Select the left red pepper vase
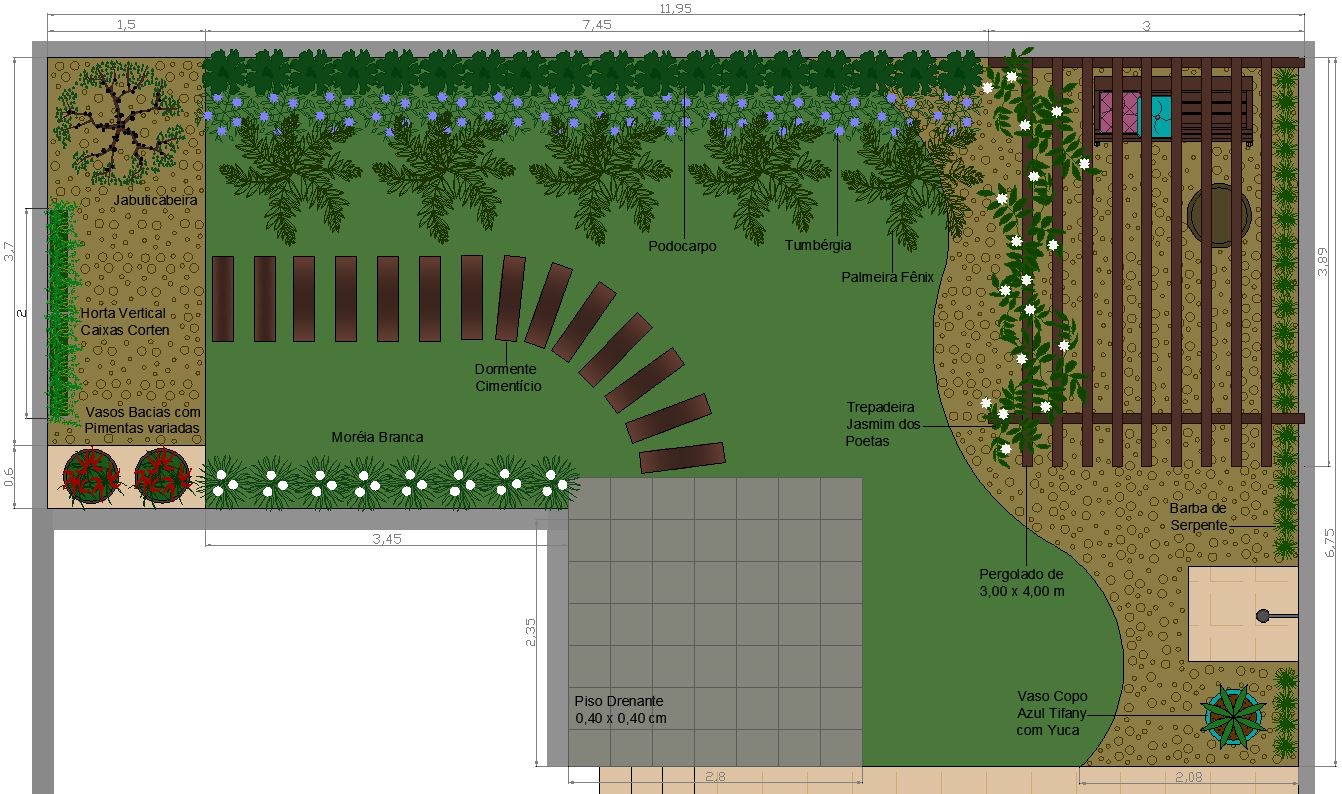The height and width of the screenshot is (794, 1342). 91,475
